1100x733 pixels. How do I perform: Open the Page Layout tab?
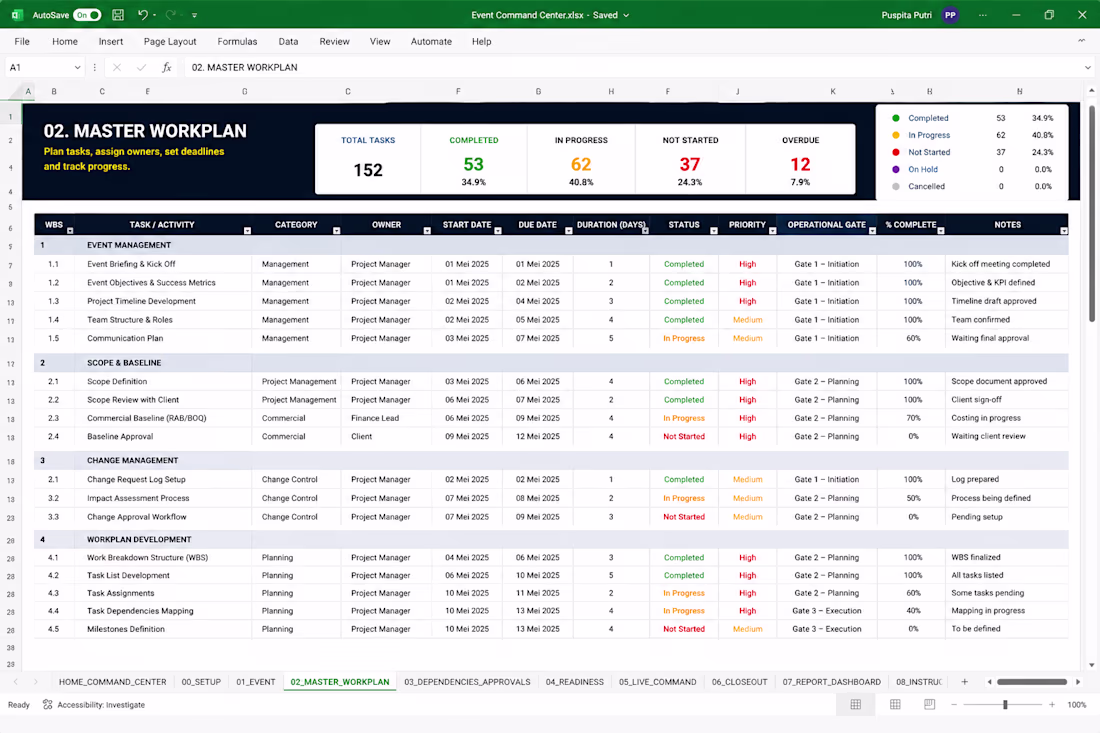click(x=170, y=41)
